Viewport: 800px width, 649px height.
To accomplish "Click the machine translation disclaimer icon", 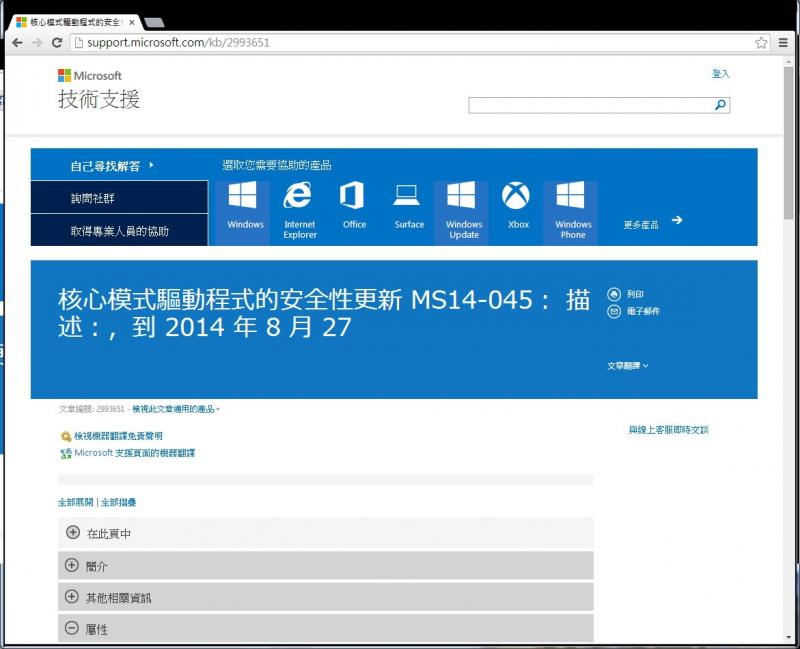I will 66,436.
